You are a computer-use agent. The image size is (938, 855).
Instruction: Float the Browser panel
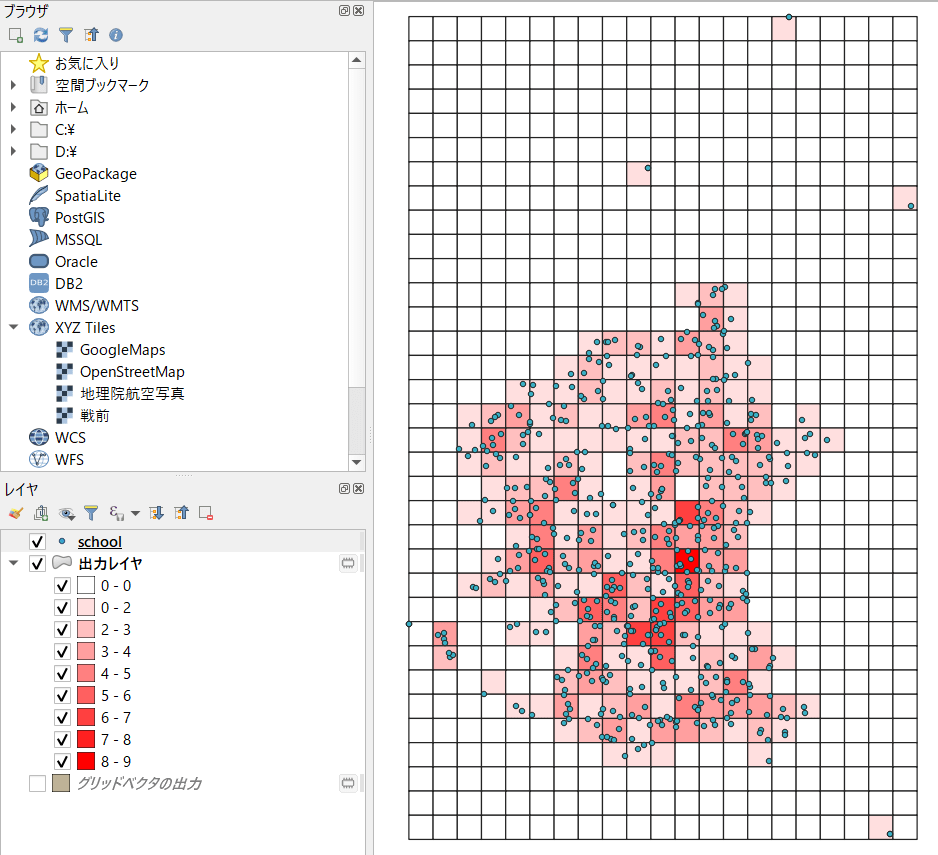pyautogui.click(x=344, y=10)
